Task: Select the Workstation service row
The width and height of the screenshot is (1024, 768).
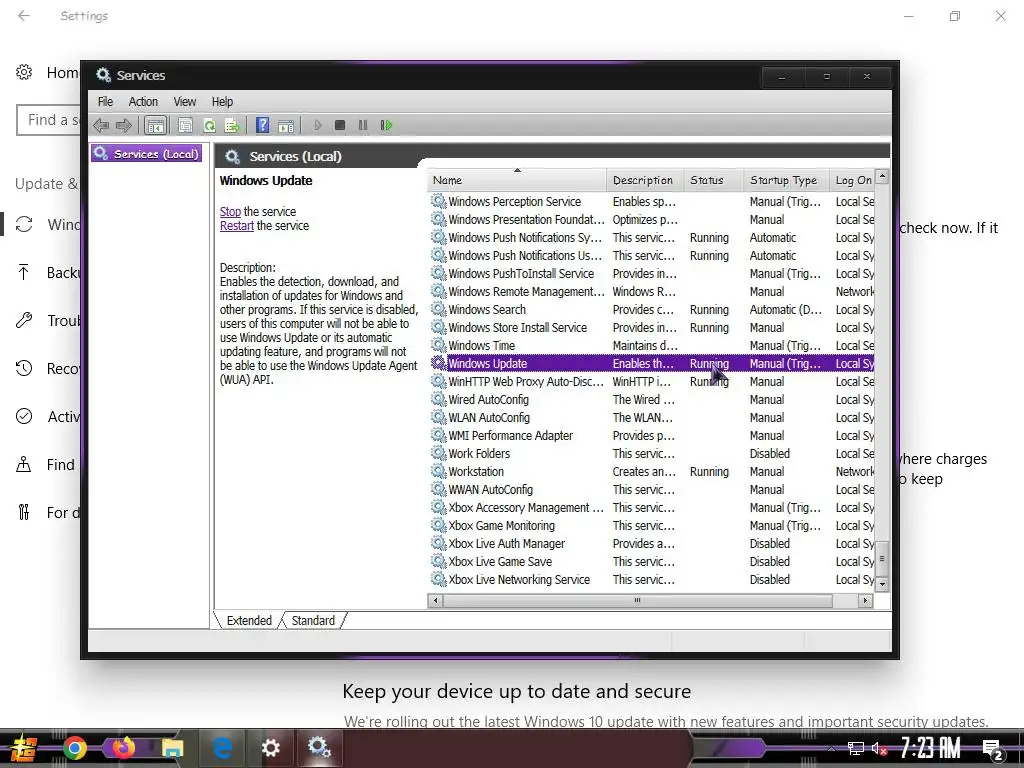Action: coord(652,472)
